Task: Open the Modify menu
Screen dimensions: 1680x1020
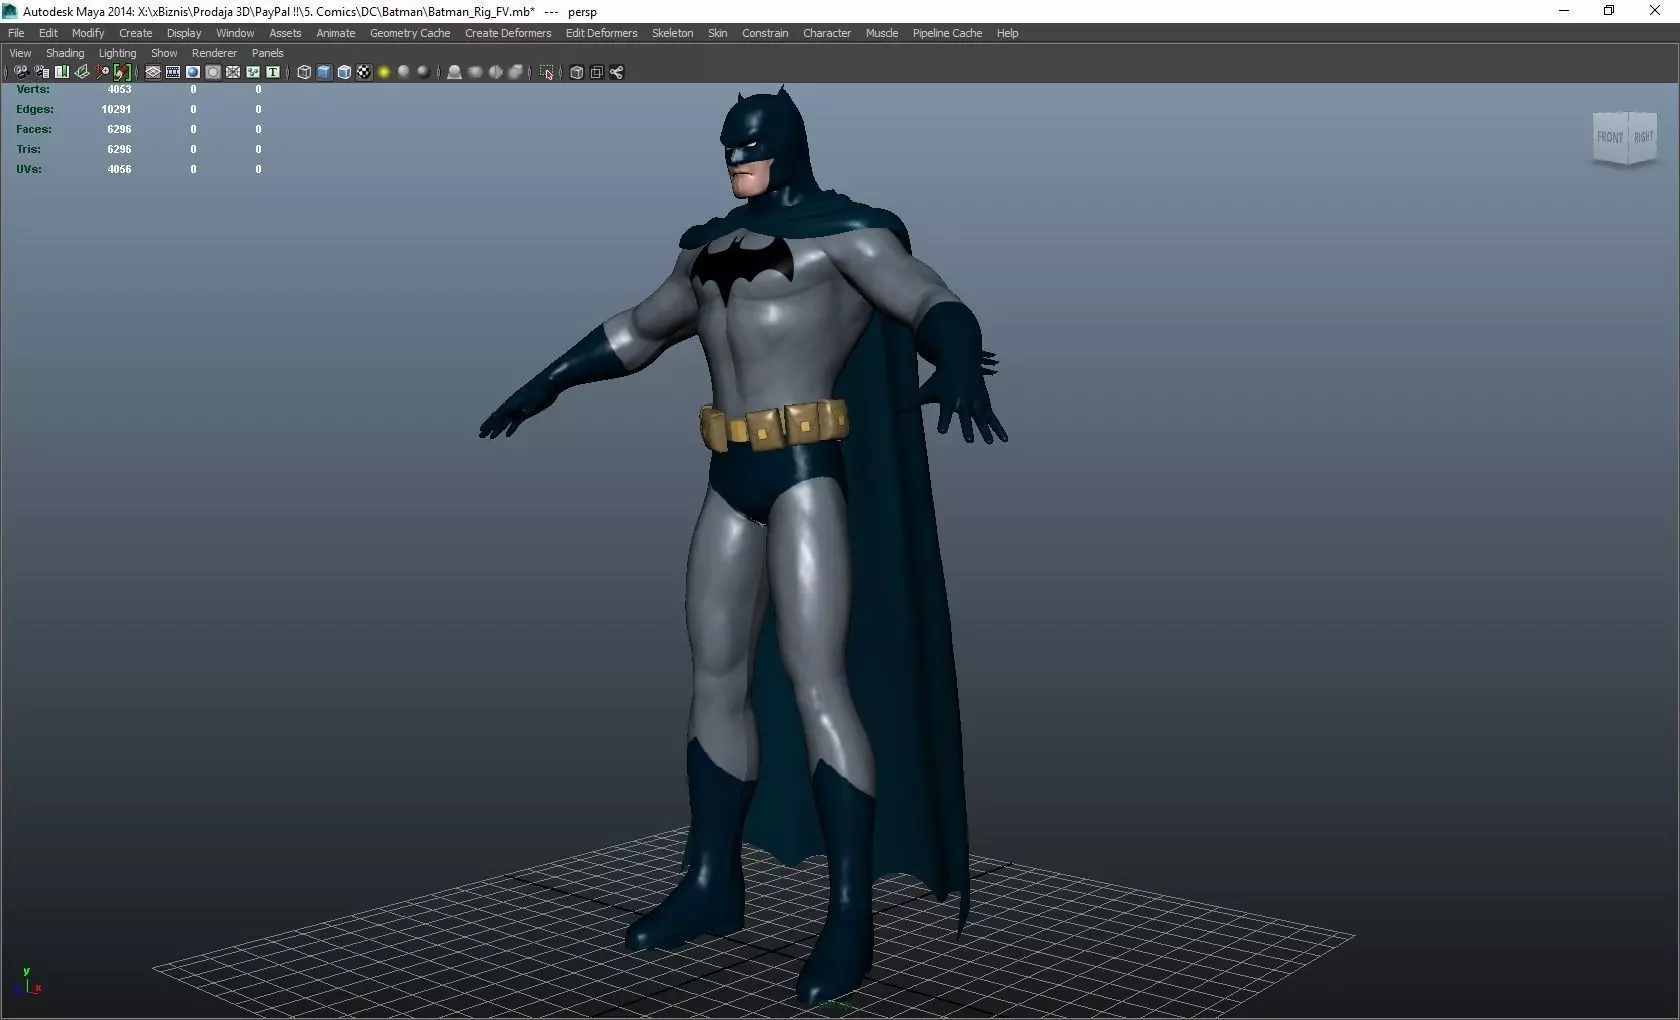Action: 88,33
